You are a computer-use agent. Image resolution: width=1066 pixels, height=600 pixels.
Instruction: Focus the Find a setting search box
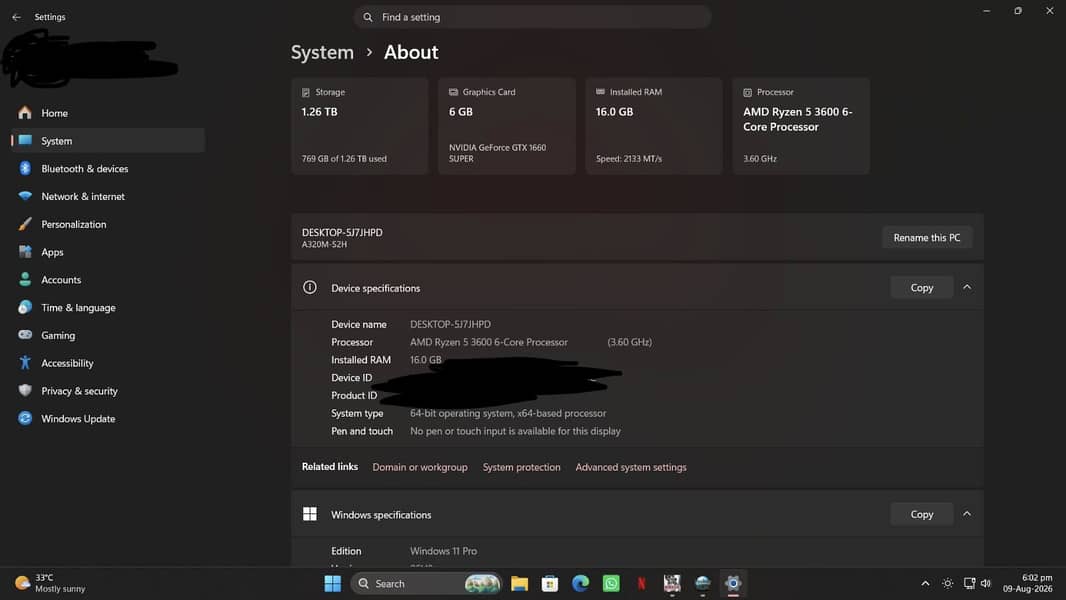(x=532, y=17)
